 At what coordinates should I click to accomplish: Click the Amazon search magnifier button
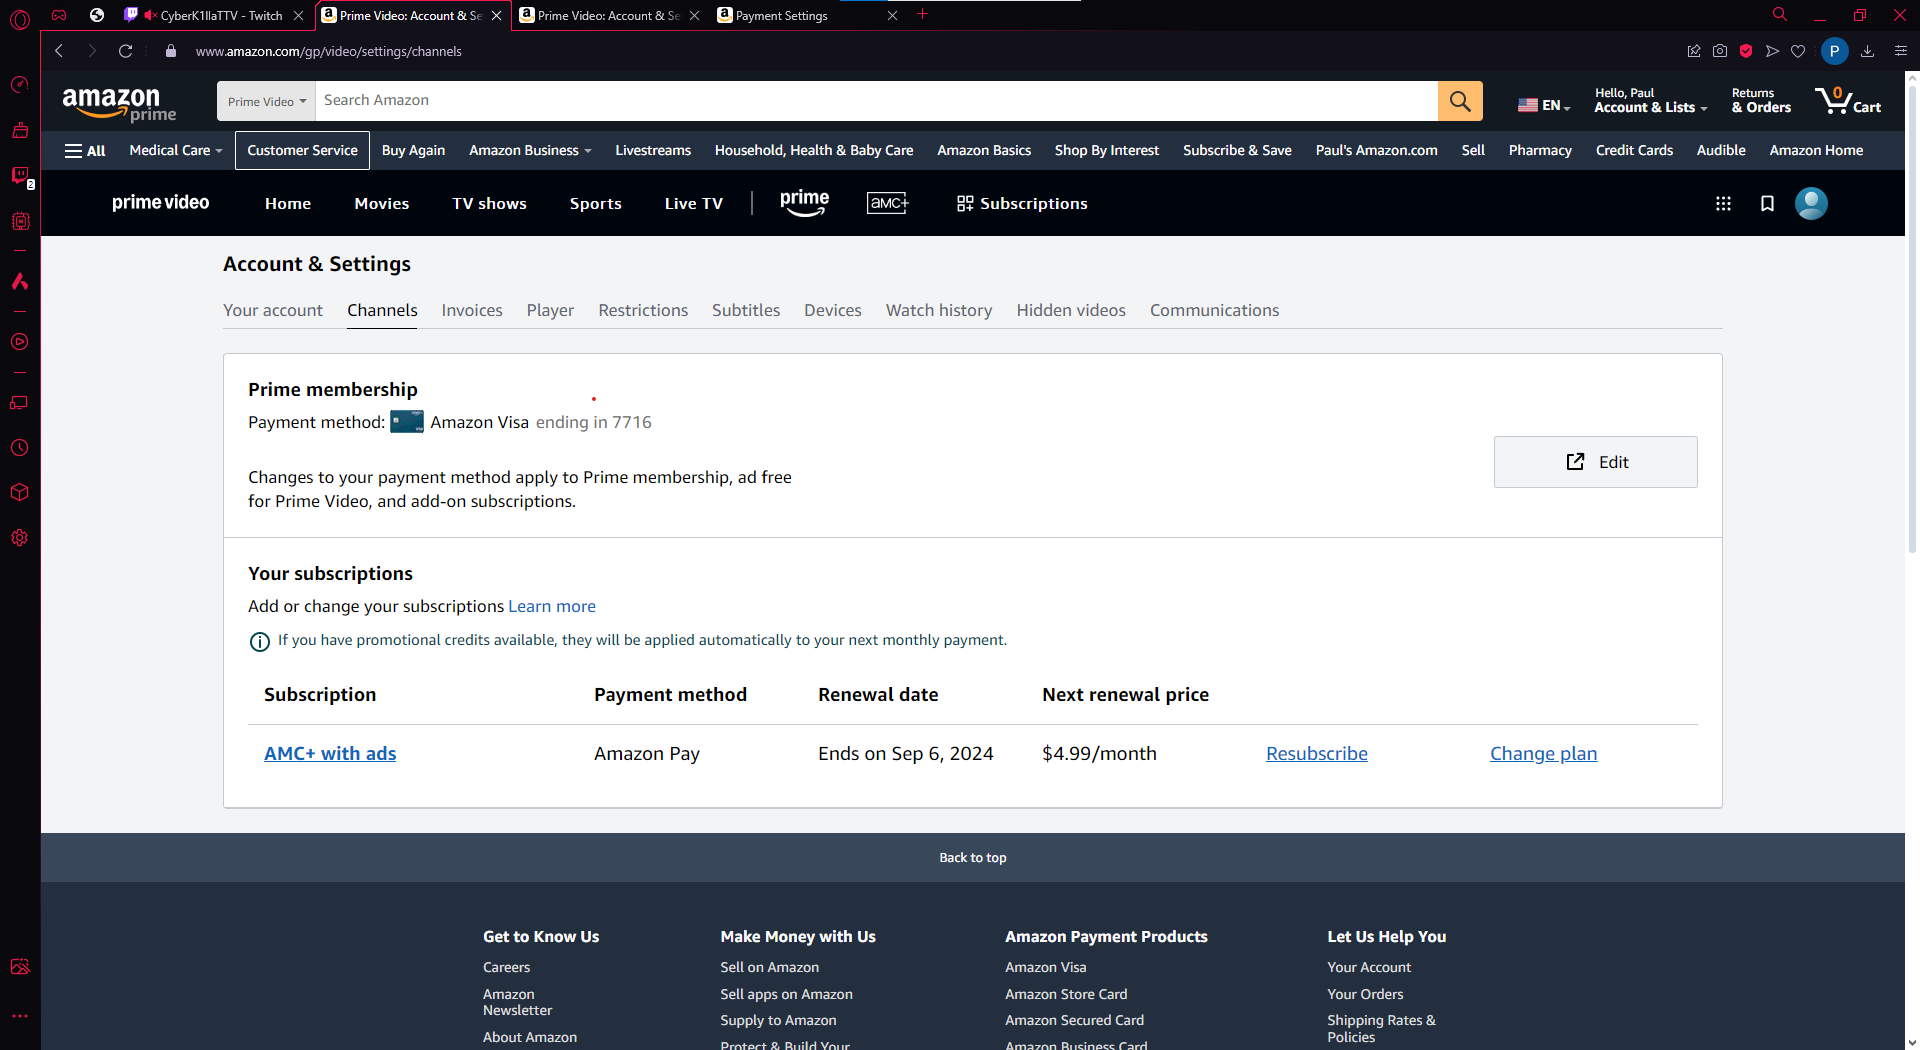tap(1460, 101)
